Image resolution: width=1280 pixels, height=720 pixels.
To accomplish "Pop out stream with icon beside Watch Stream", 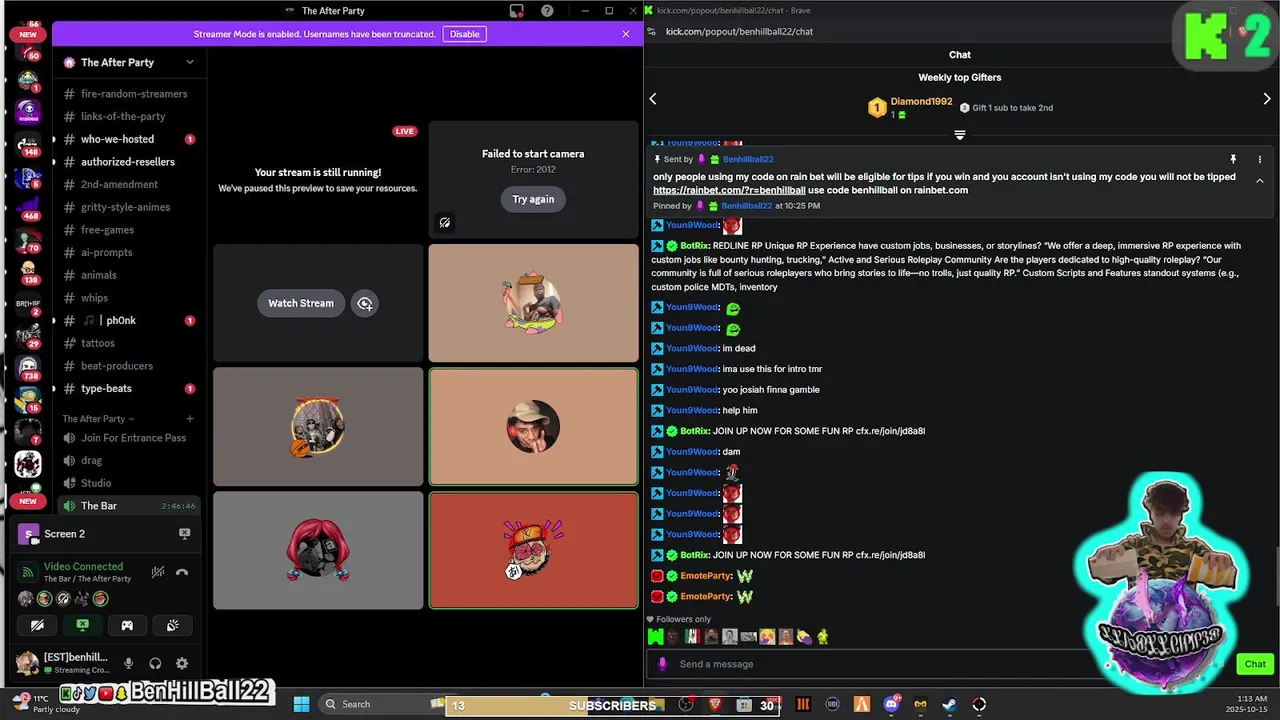I will [365, 303].
